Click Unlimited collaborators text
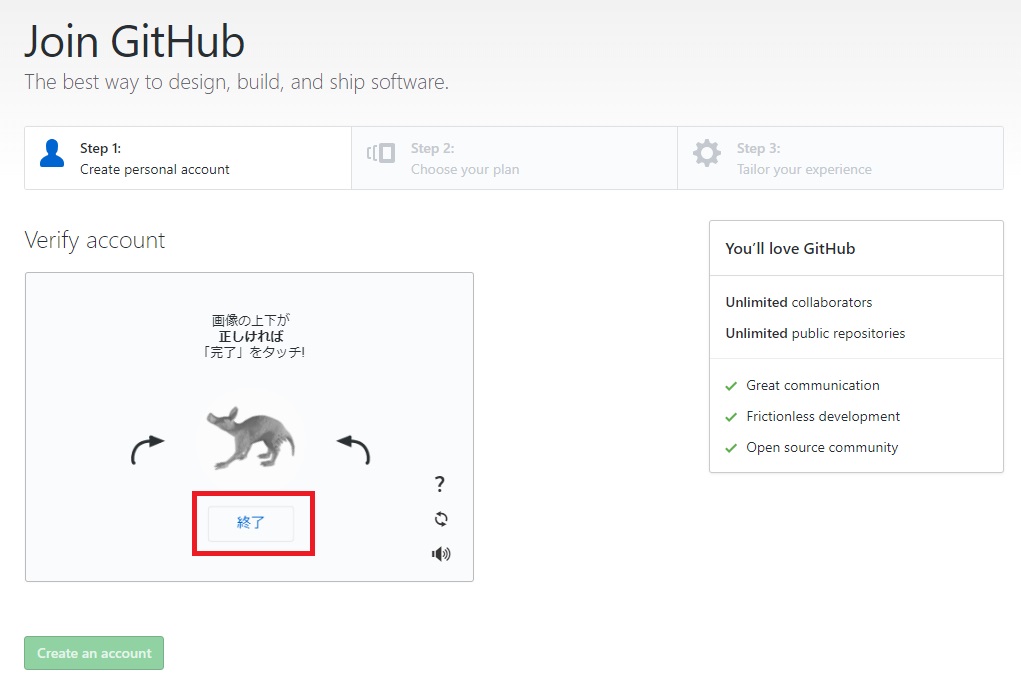 click(x=798, y=302)
